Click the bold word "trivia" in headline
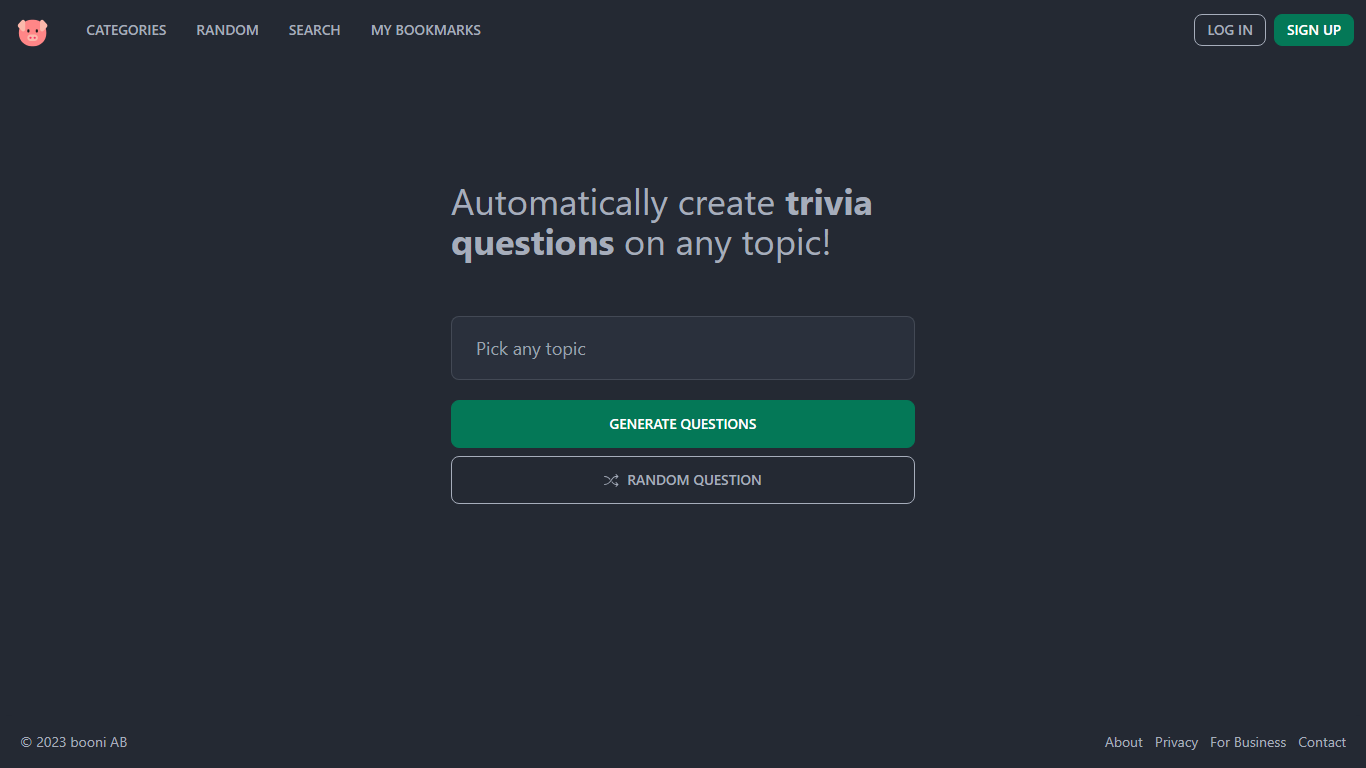1366x768 pixels. click(828, 203)
